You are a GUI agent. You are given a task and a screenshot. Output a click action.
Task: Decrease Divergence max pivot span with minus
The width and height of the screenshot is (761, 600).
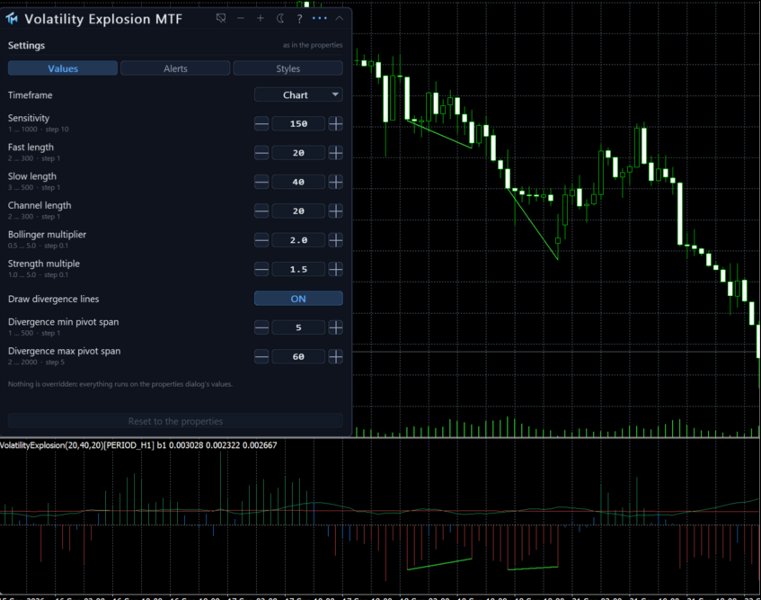[x=261, y=357]
